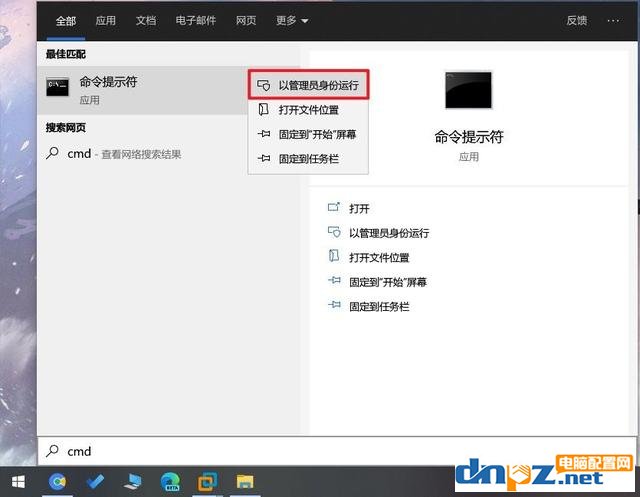Open the computer app icon on the taskbar
The image size is (640, 497).
(133, 482)
